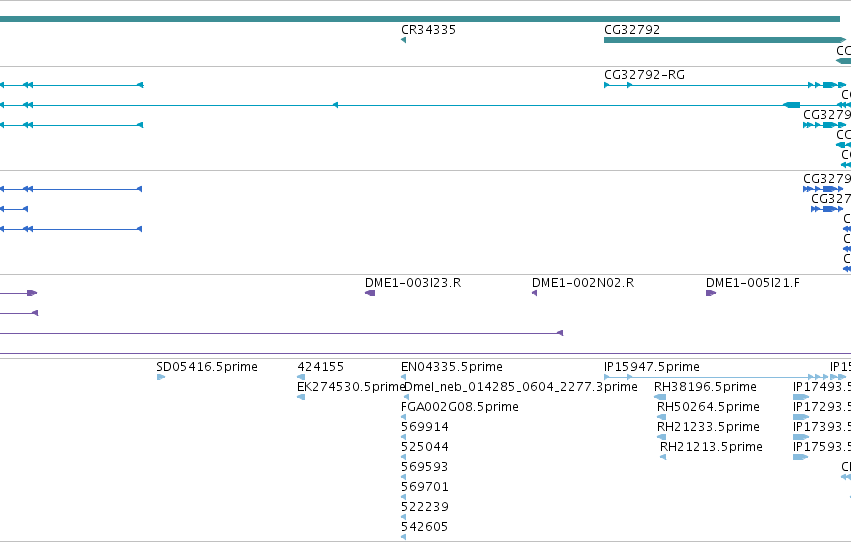Click the long top gene span bar
851x542 pixels.
point(420,19)
